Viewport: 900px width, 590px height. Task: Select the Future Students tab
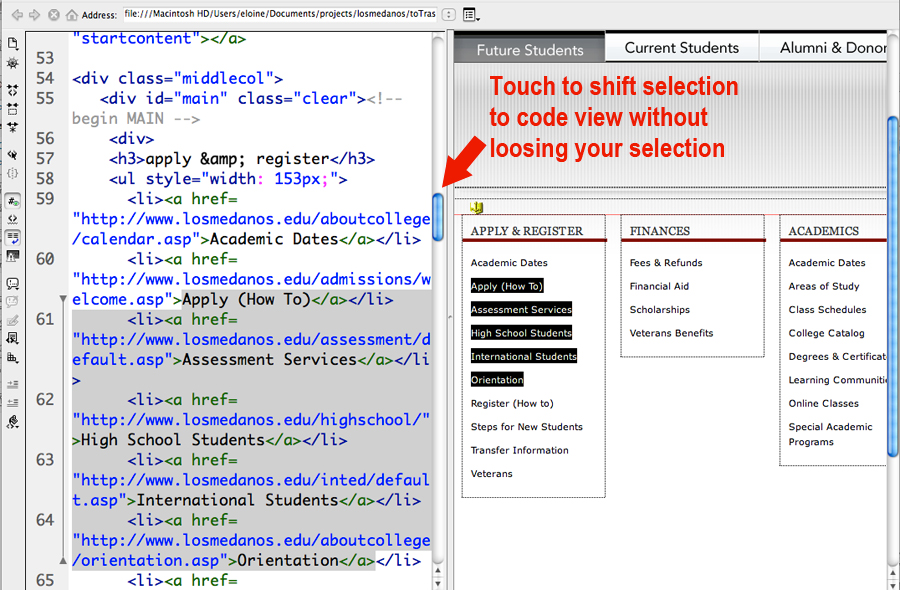[x=529, y=49]
